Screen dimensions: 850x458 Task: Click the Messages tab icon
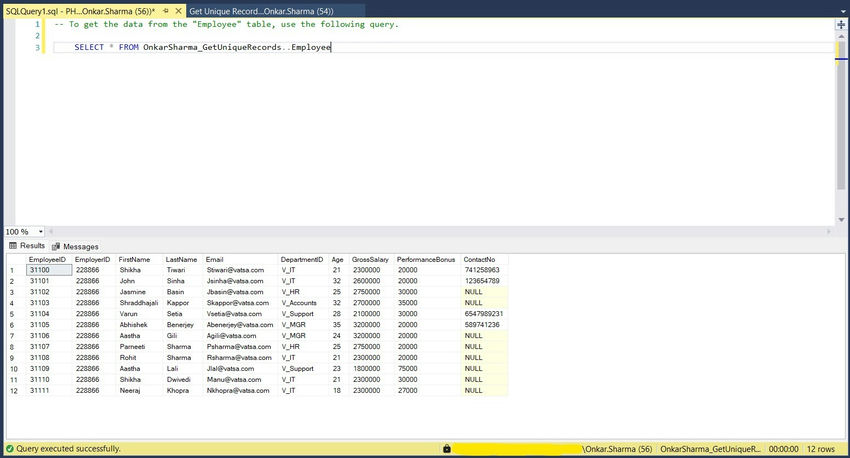[56, 247]
